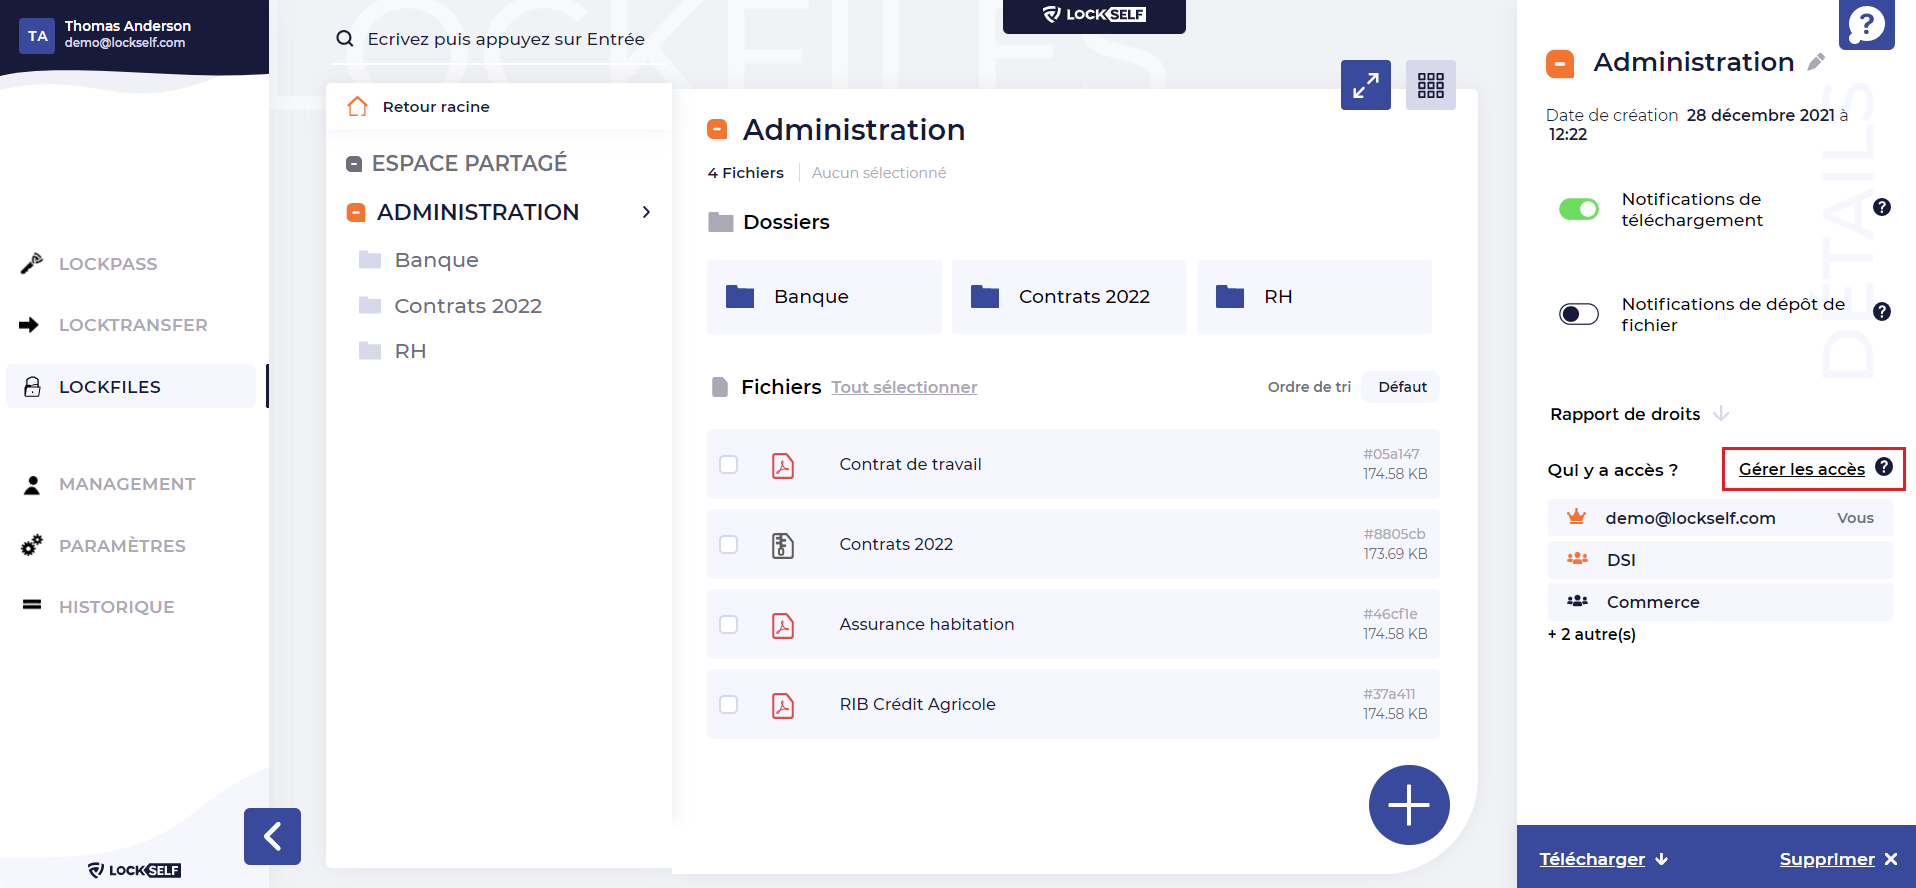Click the Retour racine home icon
The image size is (1916, 888).
coord(357,107)
